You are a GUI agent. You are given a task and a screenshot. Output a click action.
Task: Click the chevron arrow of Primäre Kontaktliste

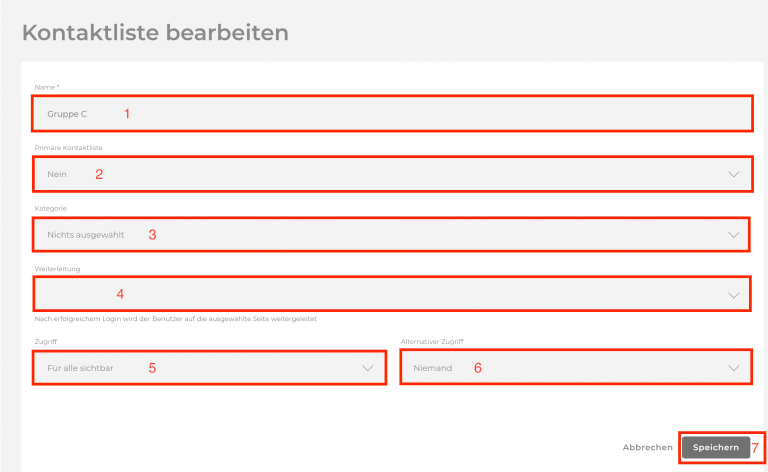[x=735, y=174]
